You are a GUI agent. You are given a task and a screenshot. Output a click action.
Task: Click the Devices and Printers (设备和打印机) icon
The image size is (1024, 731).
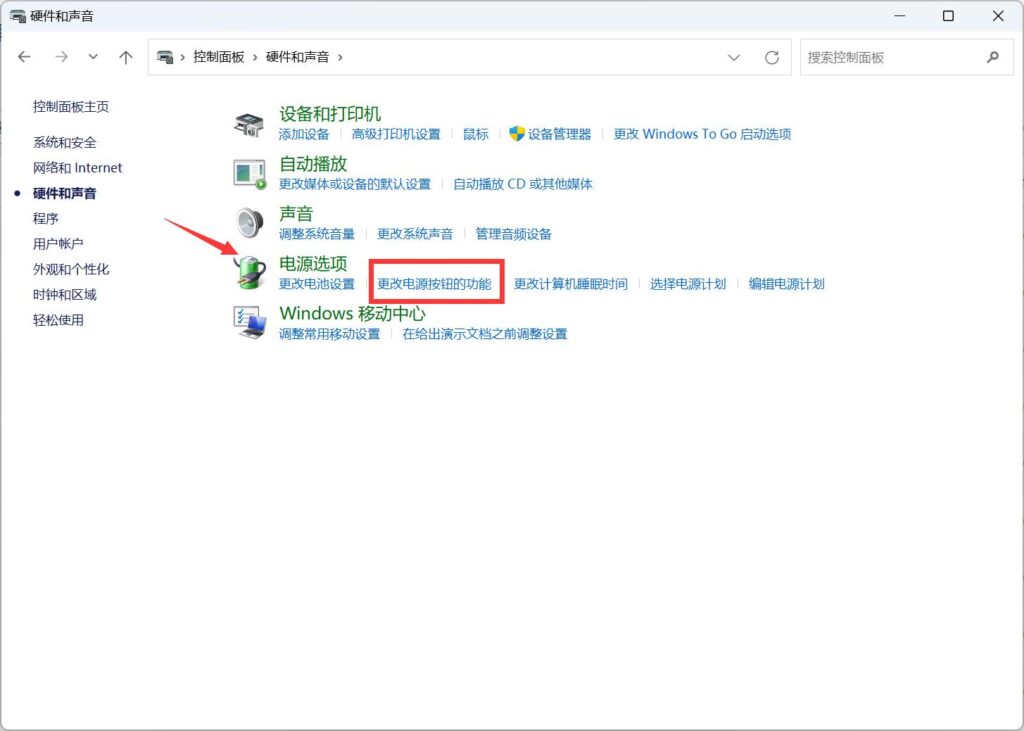tap(249, 124)
